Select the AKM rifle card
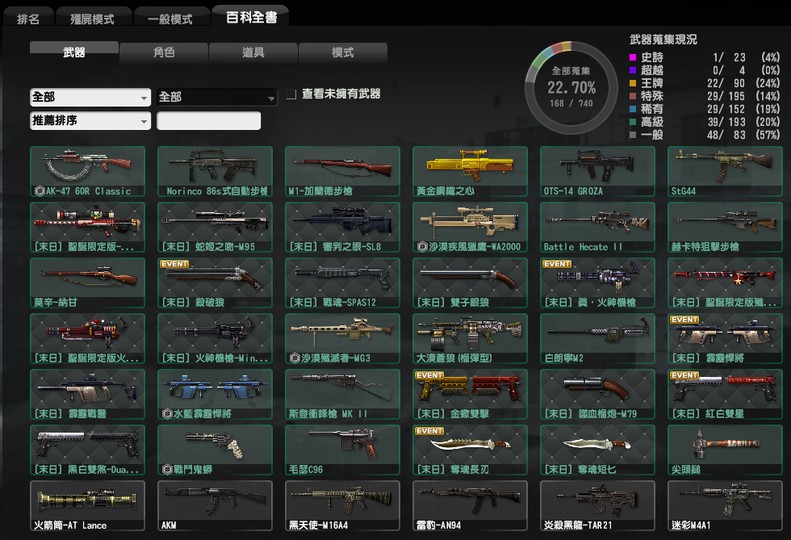The height and width of the screenshot is (540, 791). [x=215, y=506]
